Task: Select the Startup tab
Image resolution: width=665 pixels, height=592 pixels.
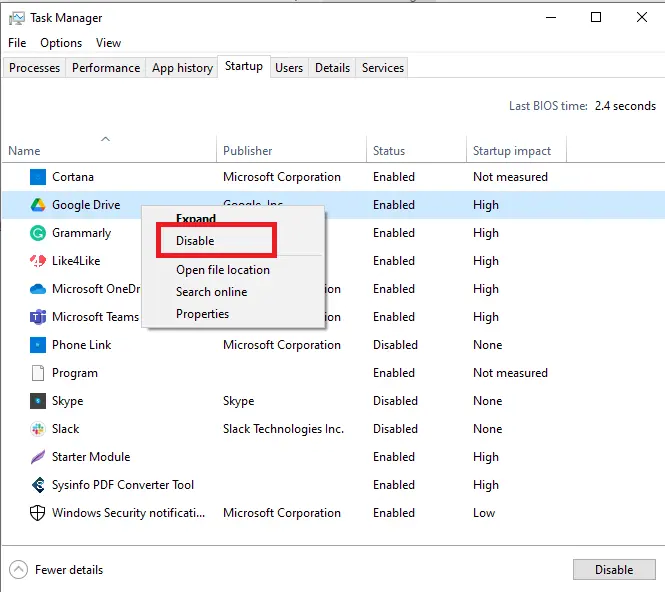Action: (x=244, y=66)
